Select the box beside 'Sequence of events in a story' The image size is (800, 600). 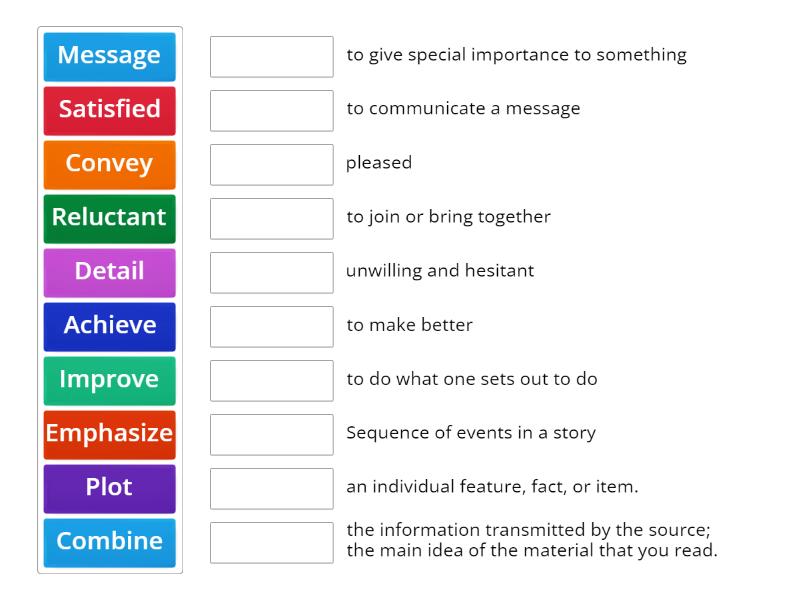[x=271, y=434]
